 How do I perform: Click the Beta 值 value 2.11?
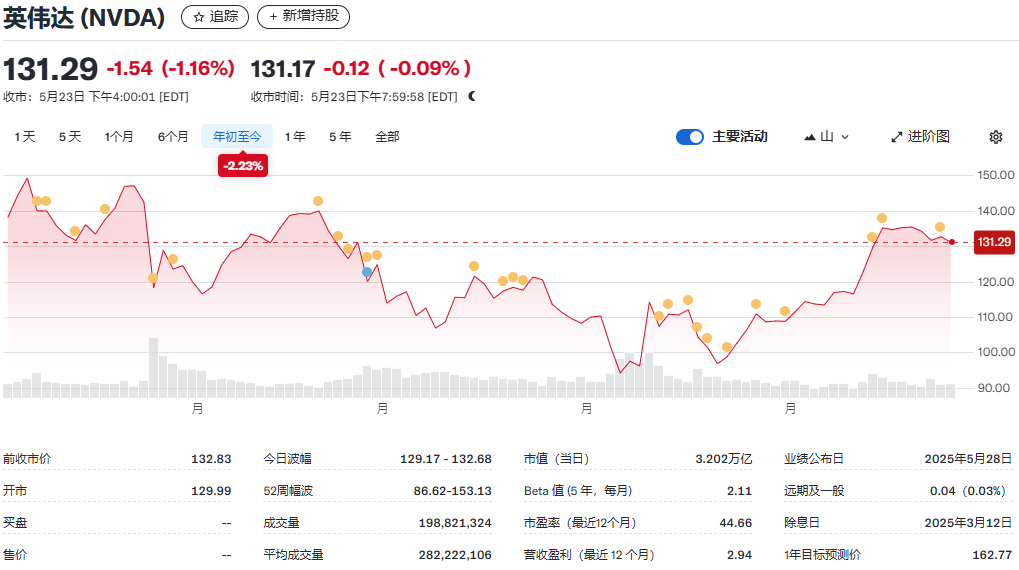click(740, 491)
